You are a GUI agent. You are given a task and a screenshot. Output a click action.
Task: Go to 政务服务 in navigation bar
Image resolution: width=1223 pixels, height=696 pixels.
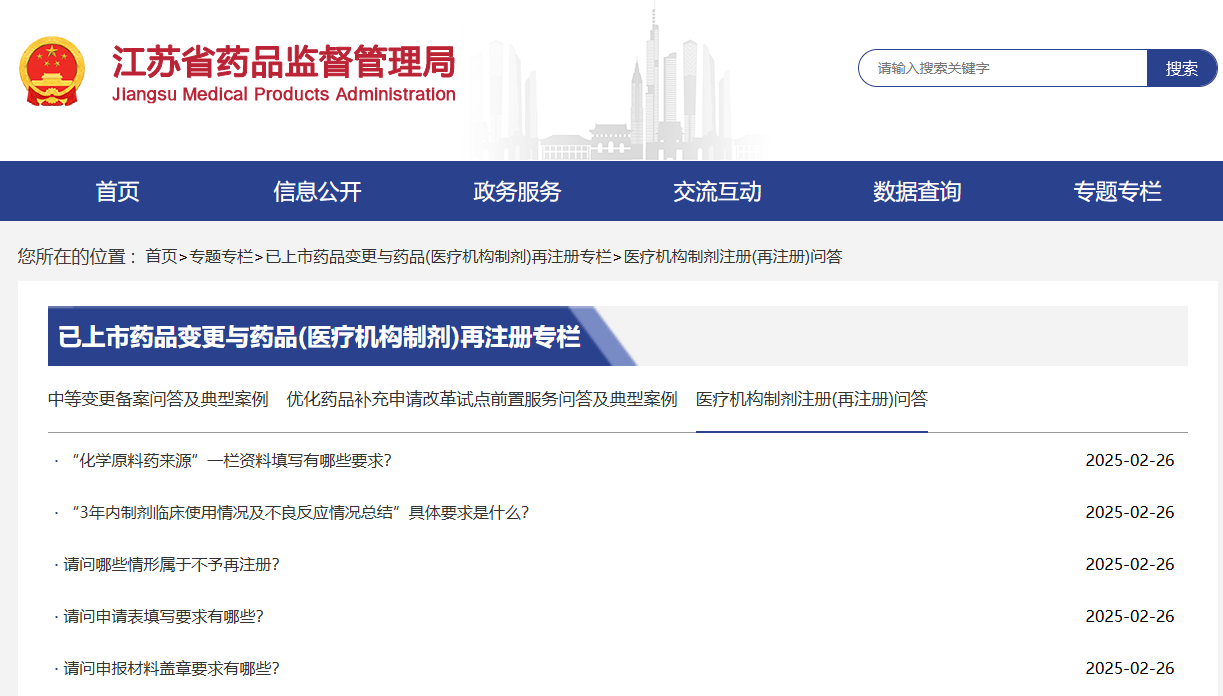click(x=517, y=191)
